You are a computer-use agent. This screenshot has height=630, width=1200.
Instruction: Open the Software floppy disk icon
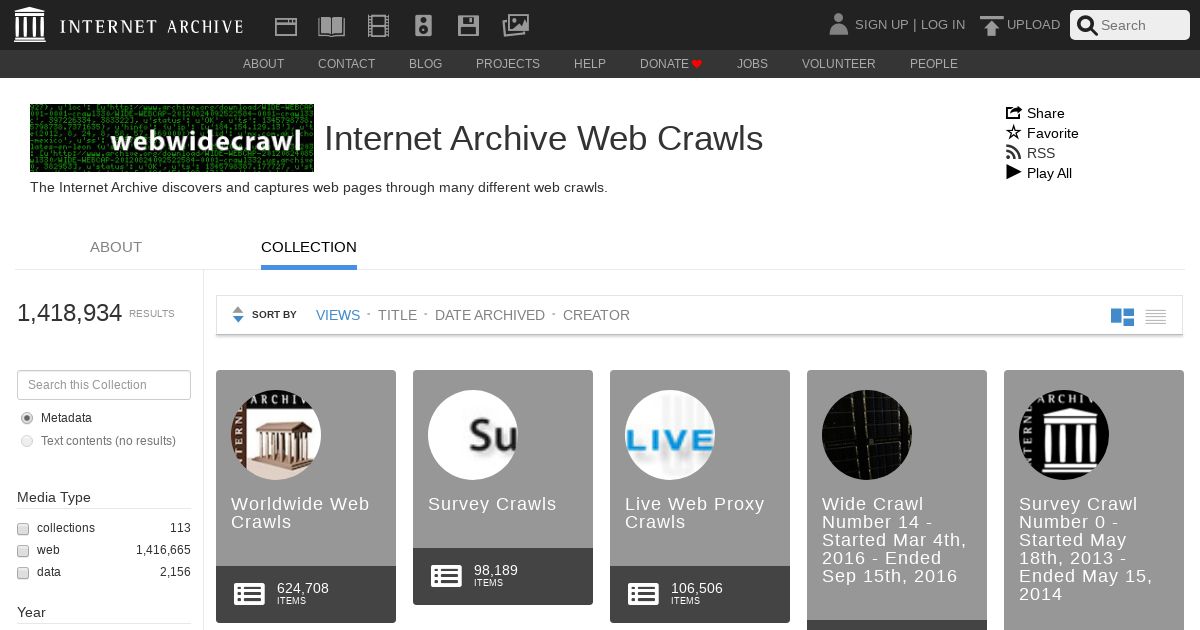(468, 26)
